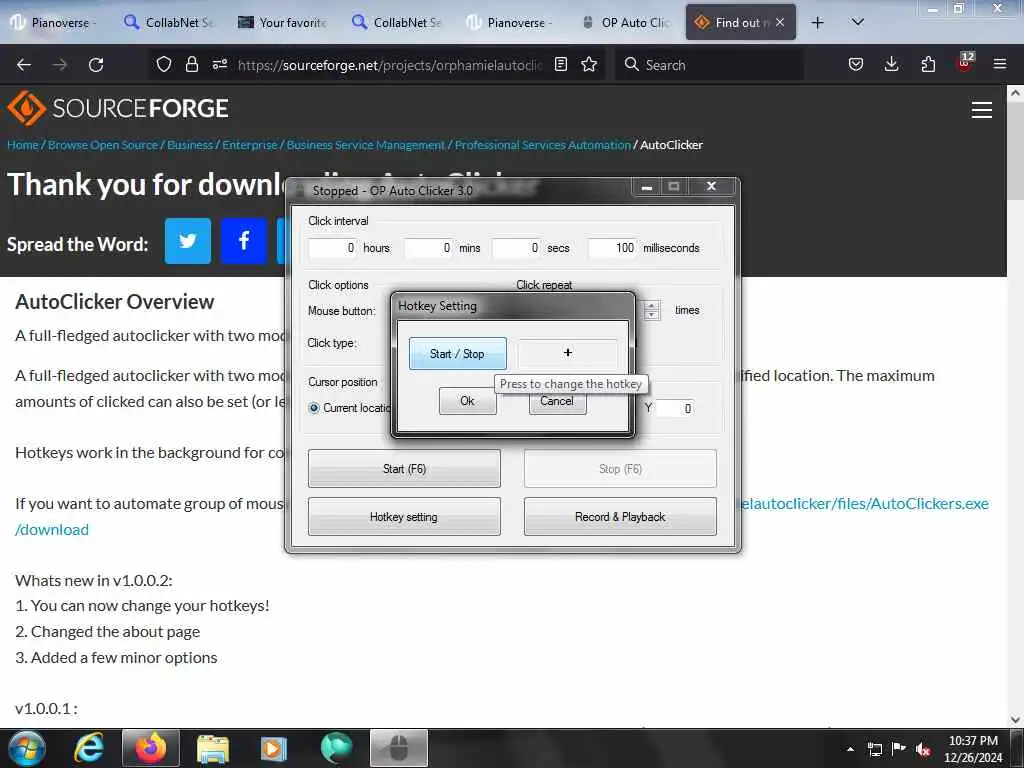Click the scrollbar down arrow on the page
This screenshot has width=1024, height=768.
pyautogui.click(x=1015, y=720)
